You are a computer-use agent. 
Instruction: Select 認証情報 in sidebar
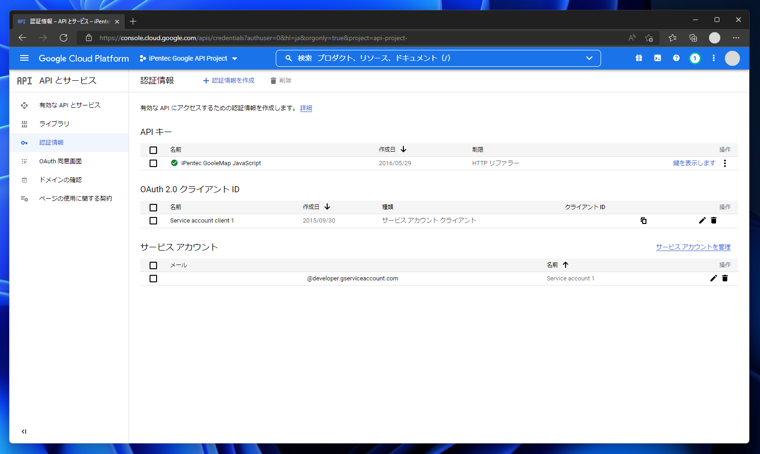(69, 142)
